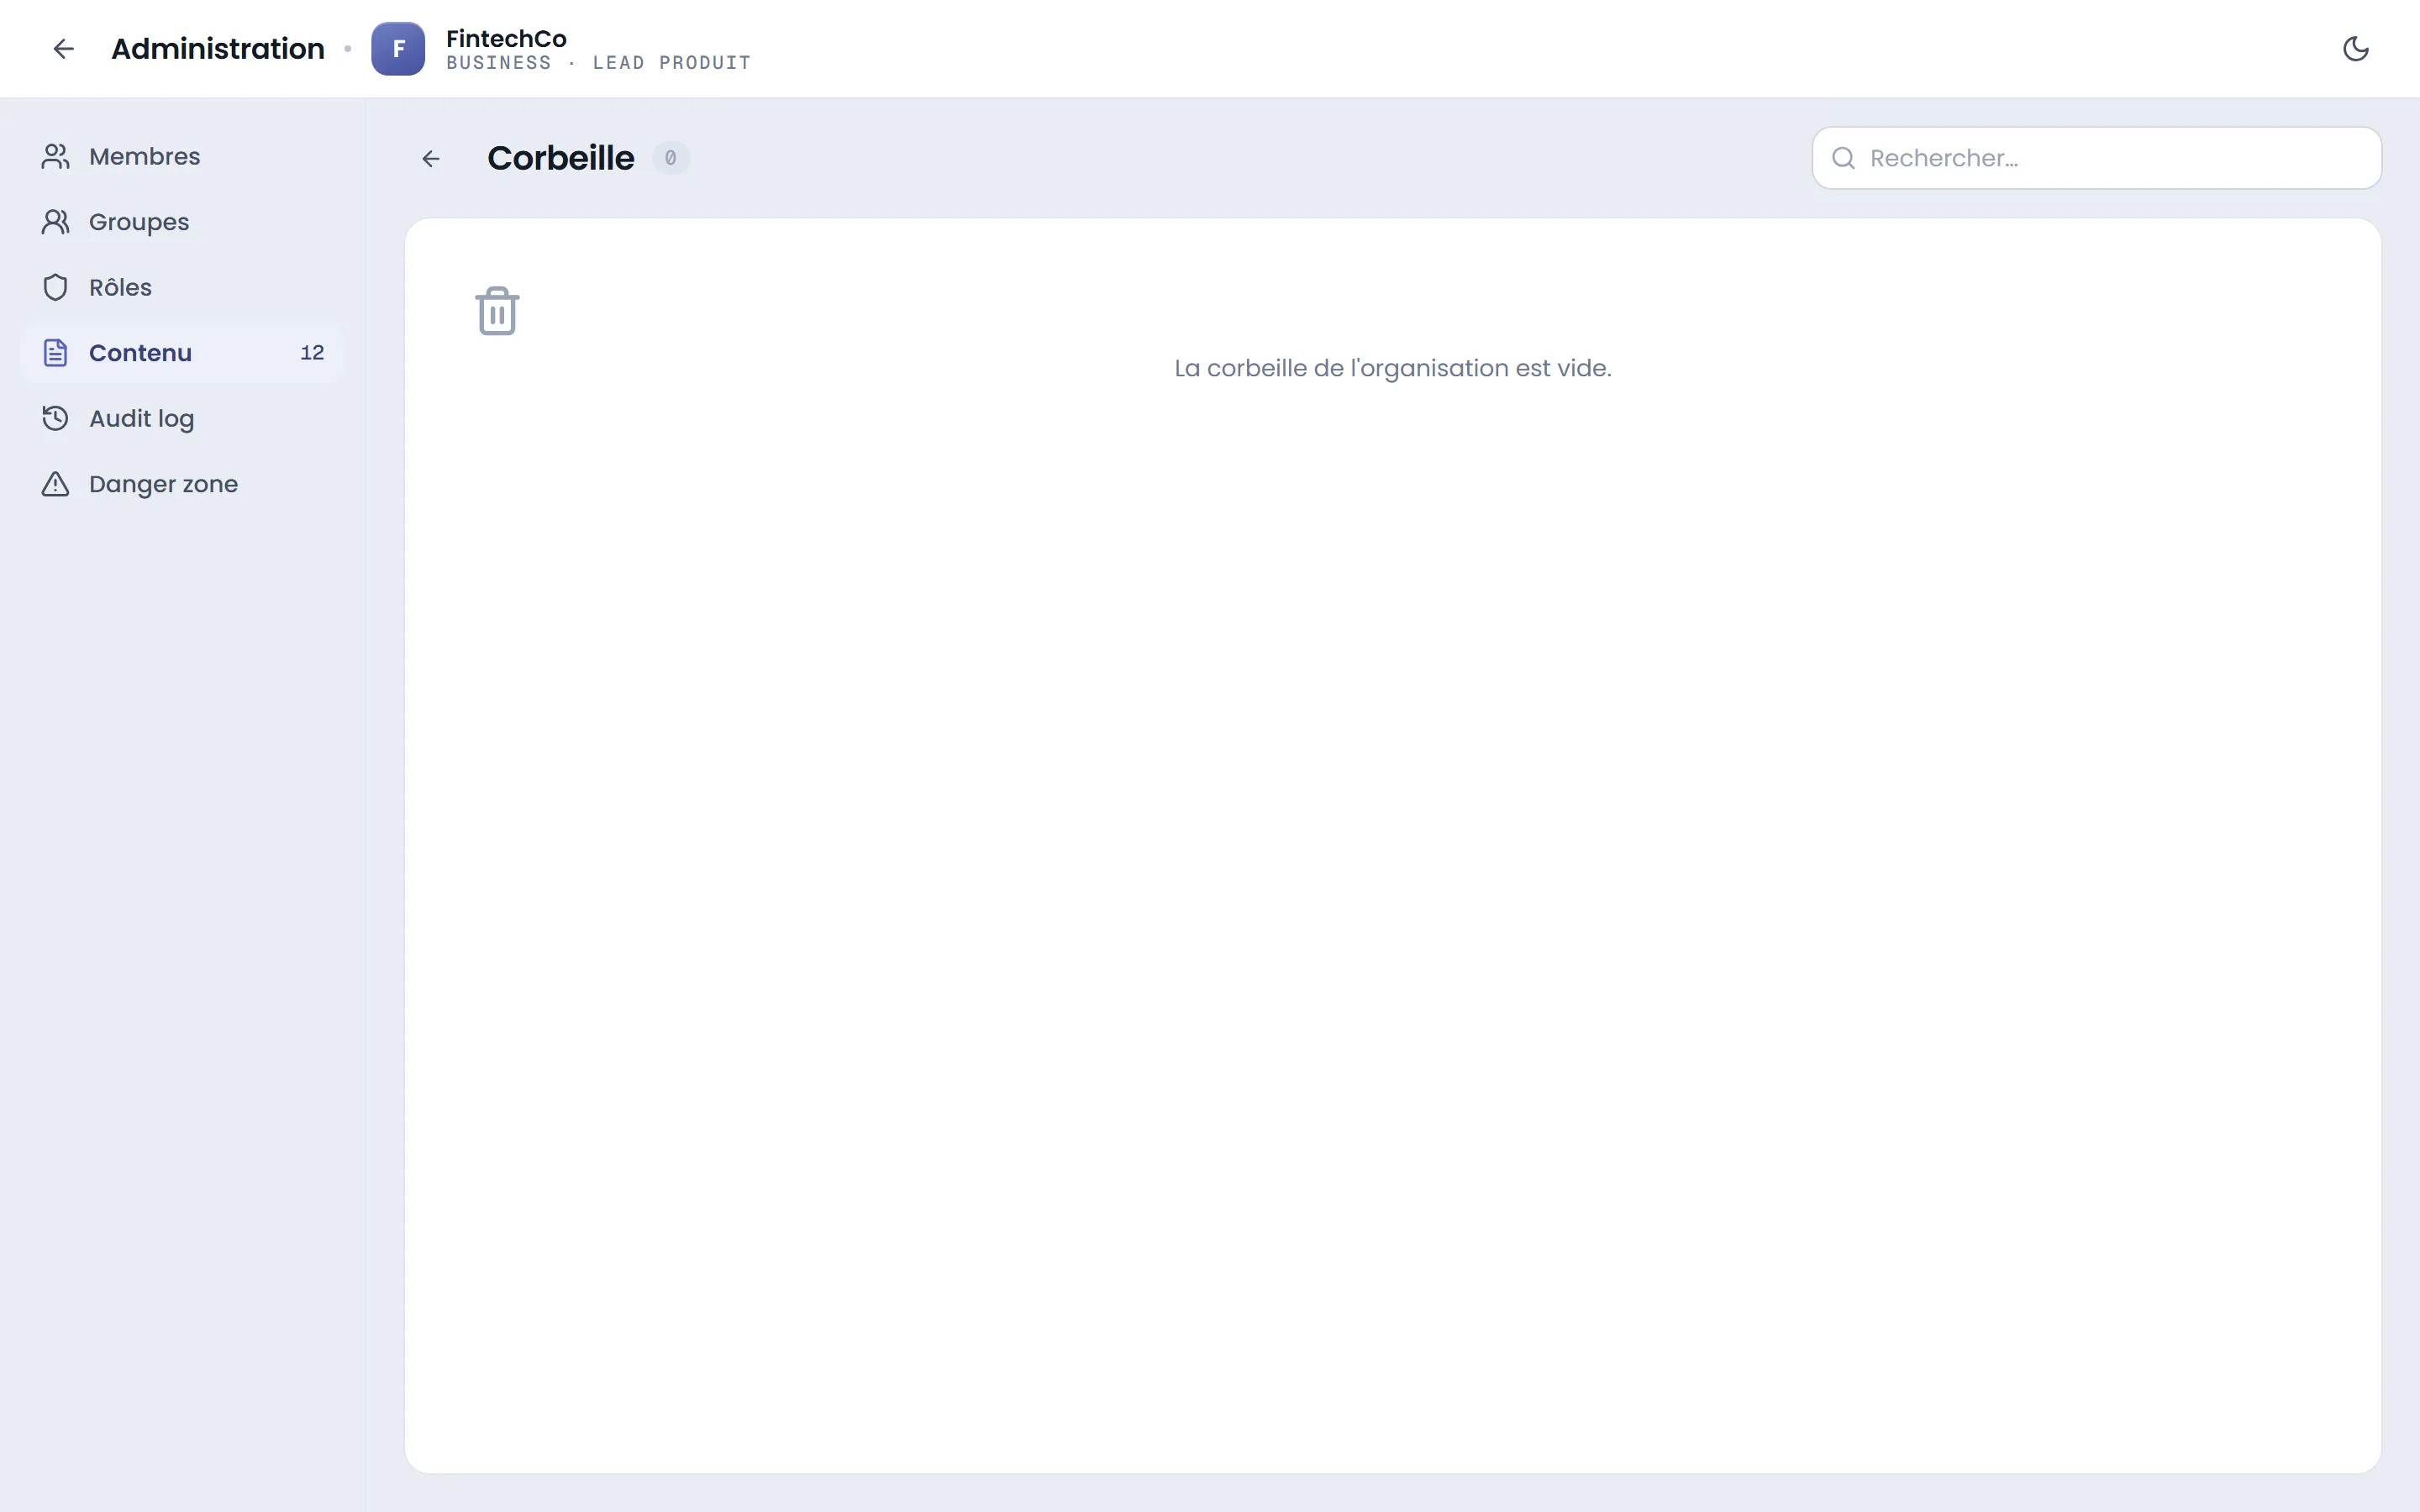Screen dimensions: 2420x1512
Task: Focus the Rechercher search field
Action: 2096,158
